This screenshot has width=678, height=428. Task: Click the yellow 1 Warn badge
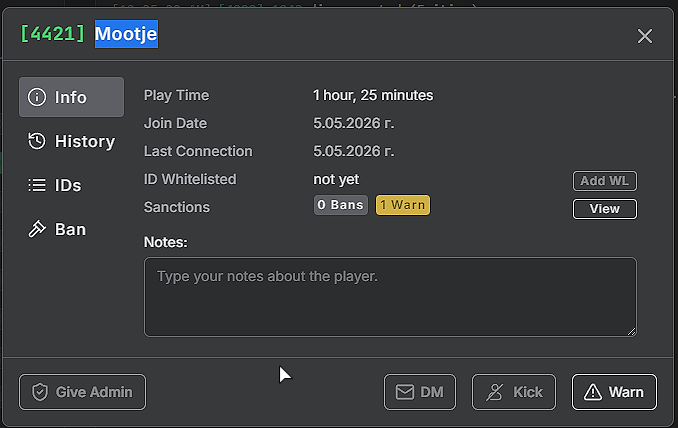pos(403,205)
